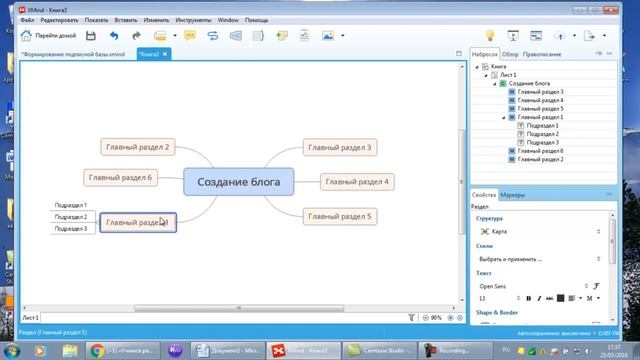Switch to the Формирование подписной базы.xmind tab
Screen dimensions: 640x360
[73, 54]
